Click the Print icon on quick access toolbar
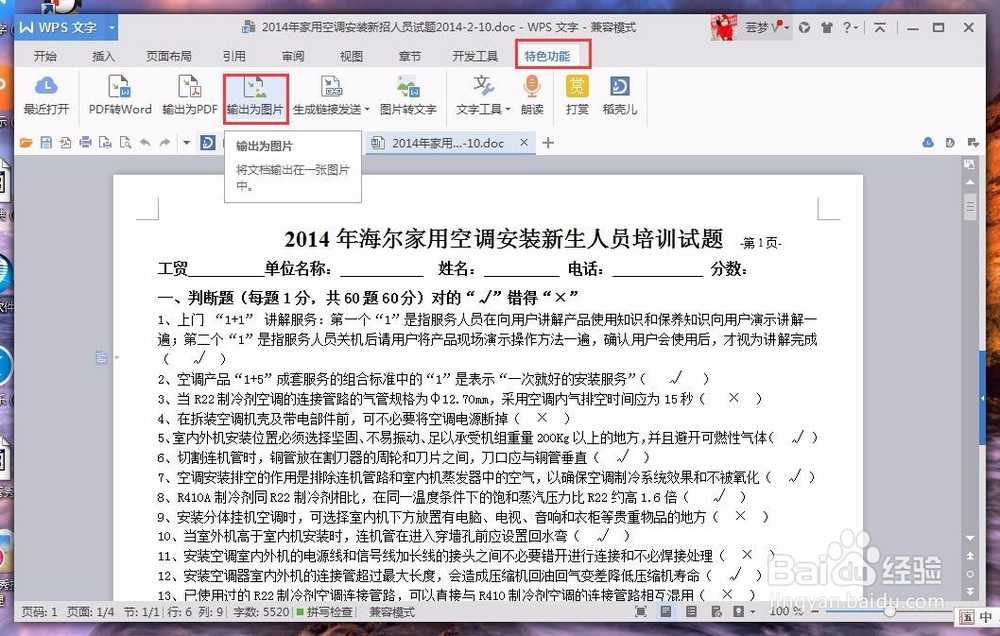Screen dimensions: 1000x636 click(x=85, y=143)
